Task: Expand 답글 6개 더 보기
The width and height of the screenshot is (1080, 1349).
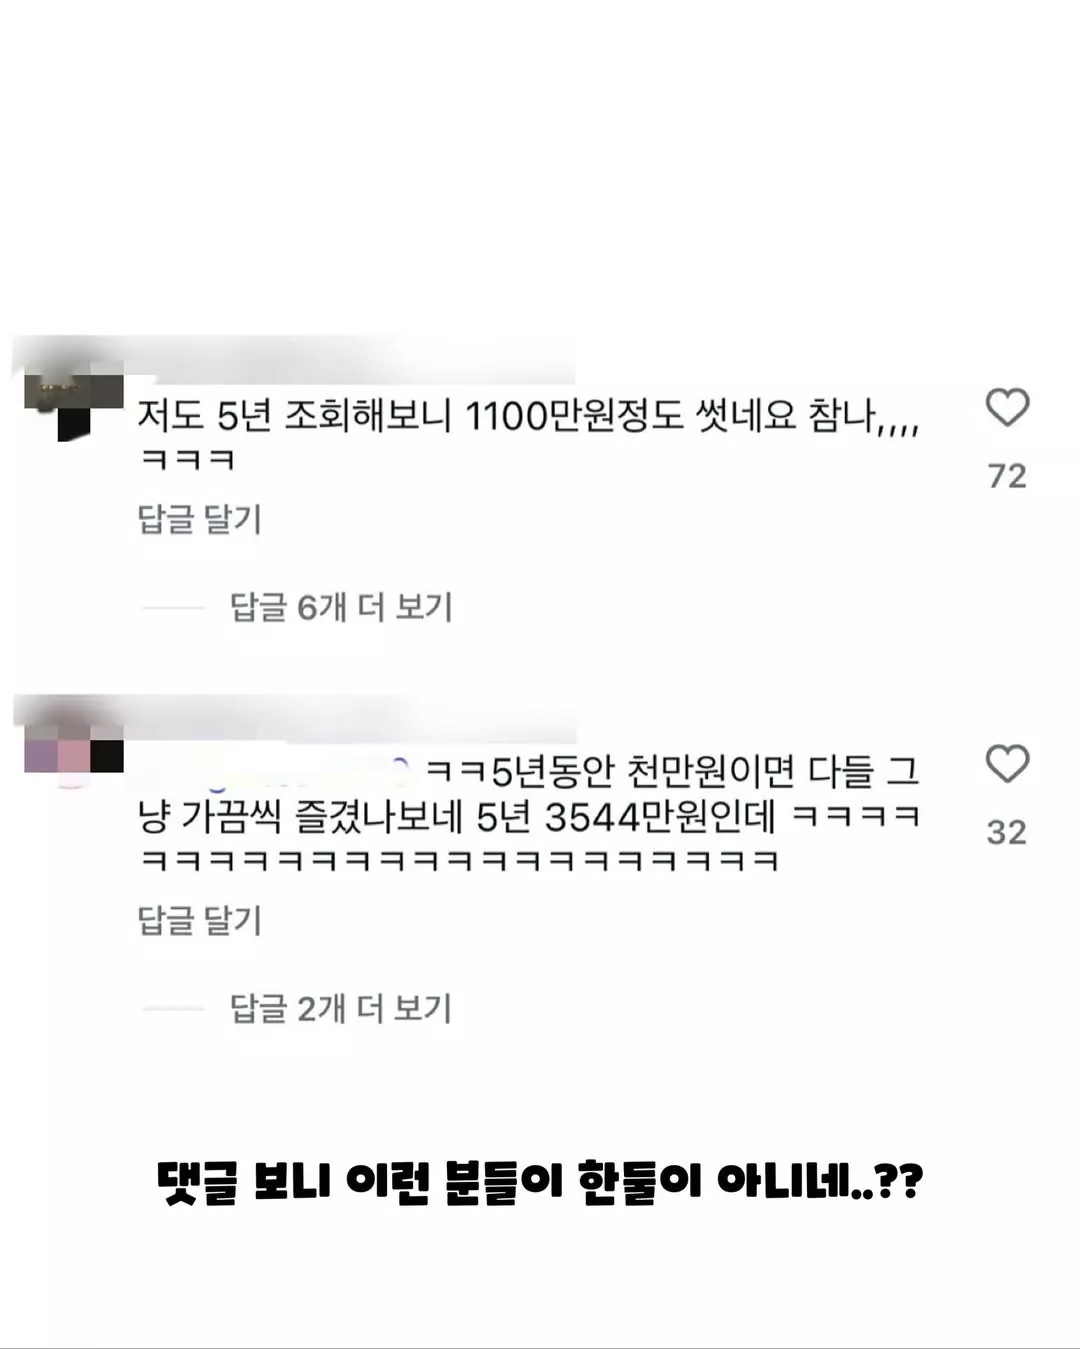Action: tap(341, 607)
